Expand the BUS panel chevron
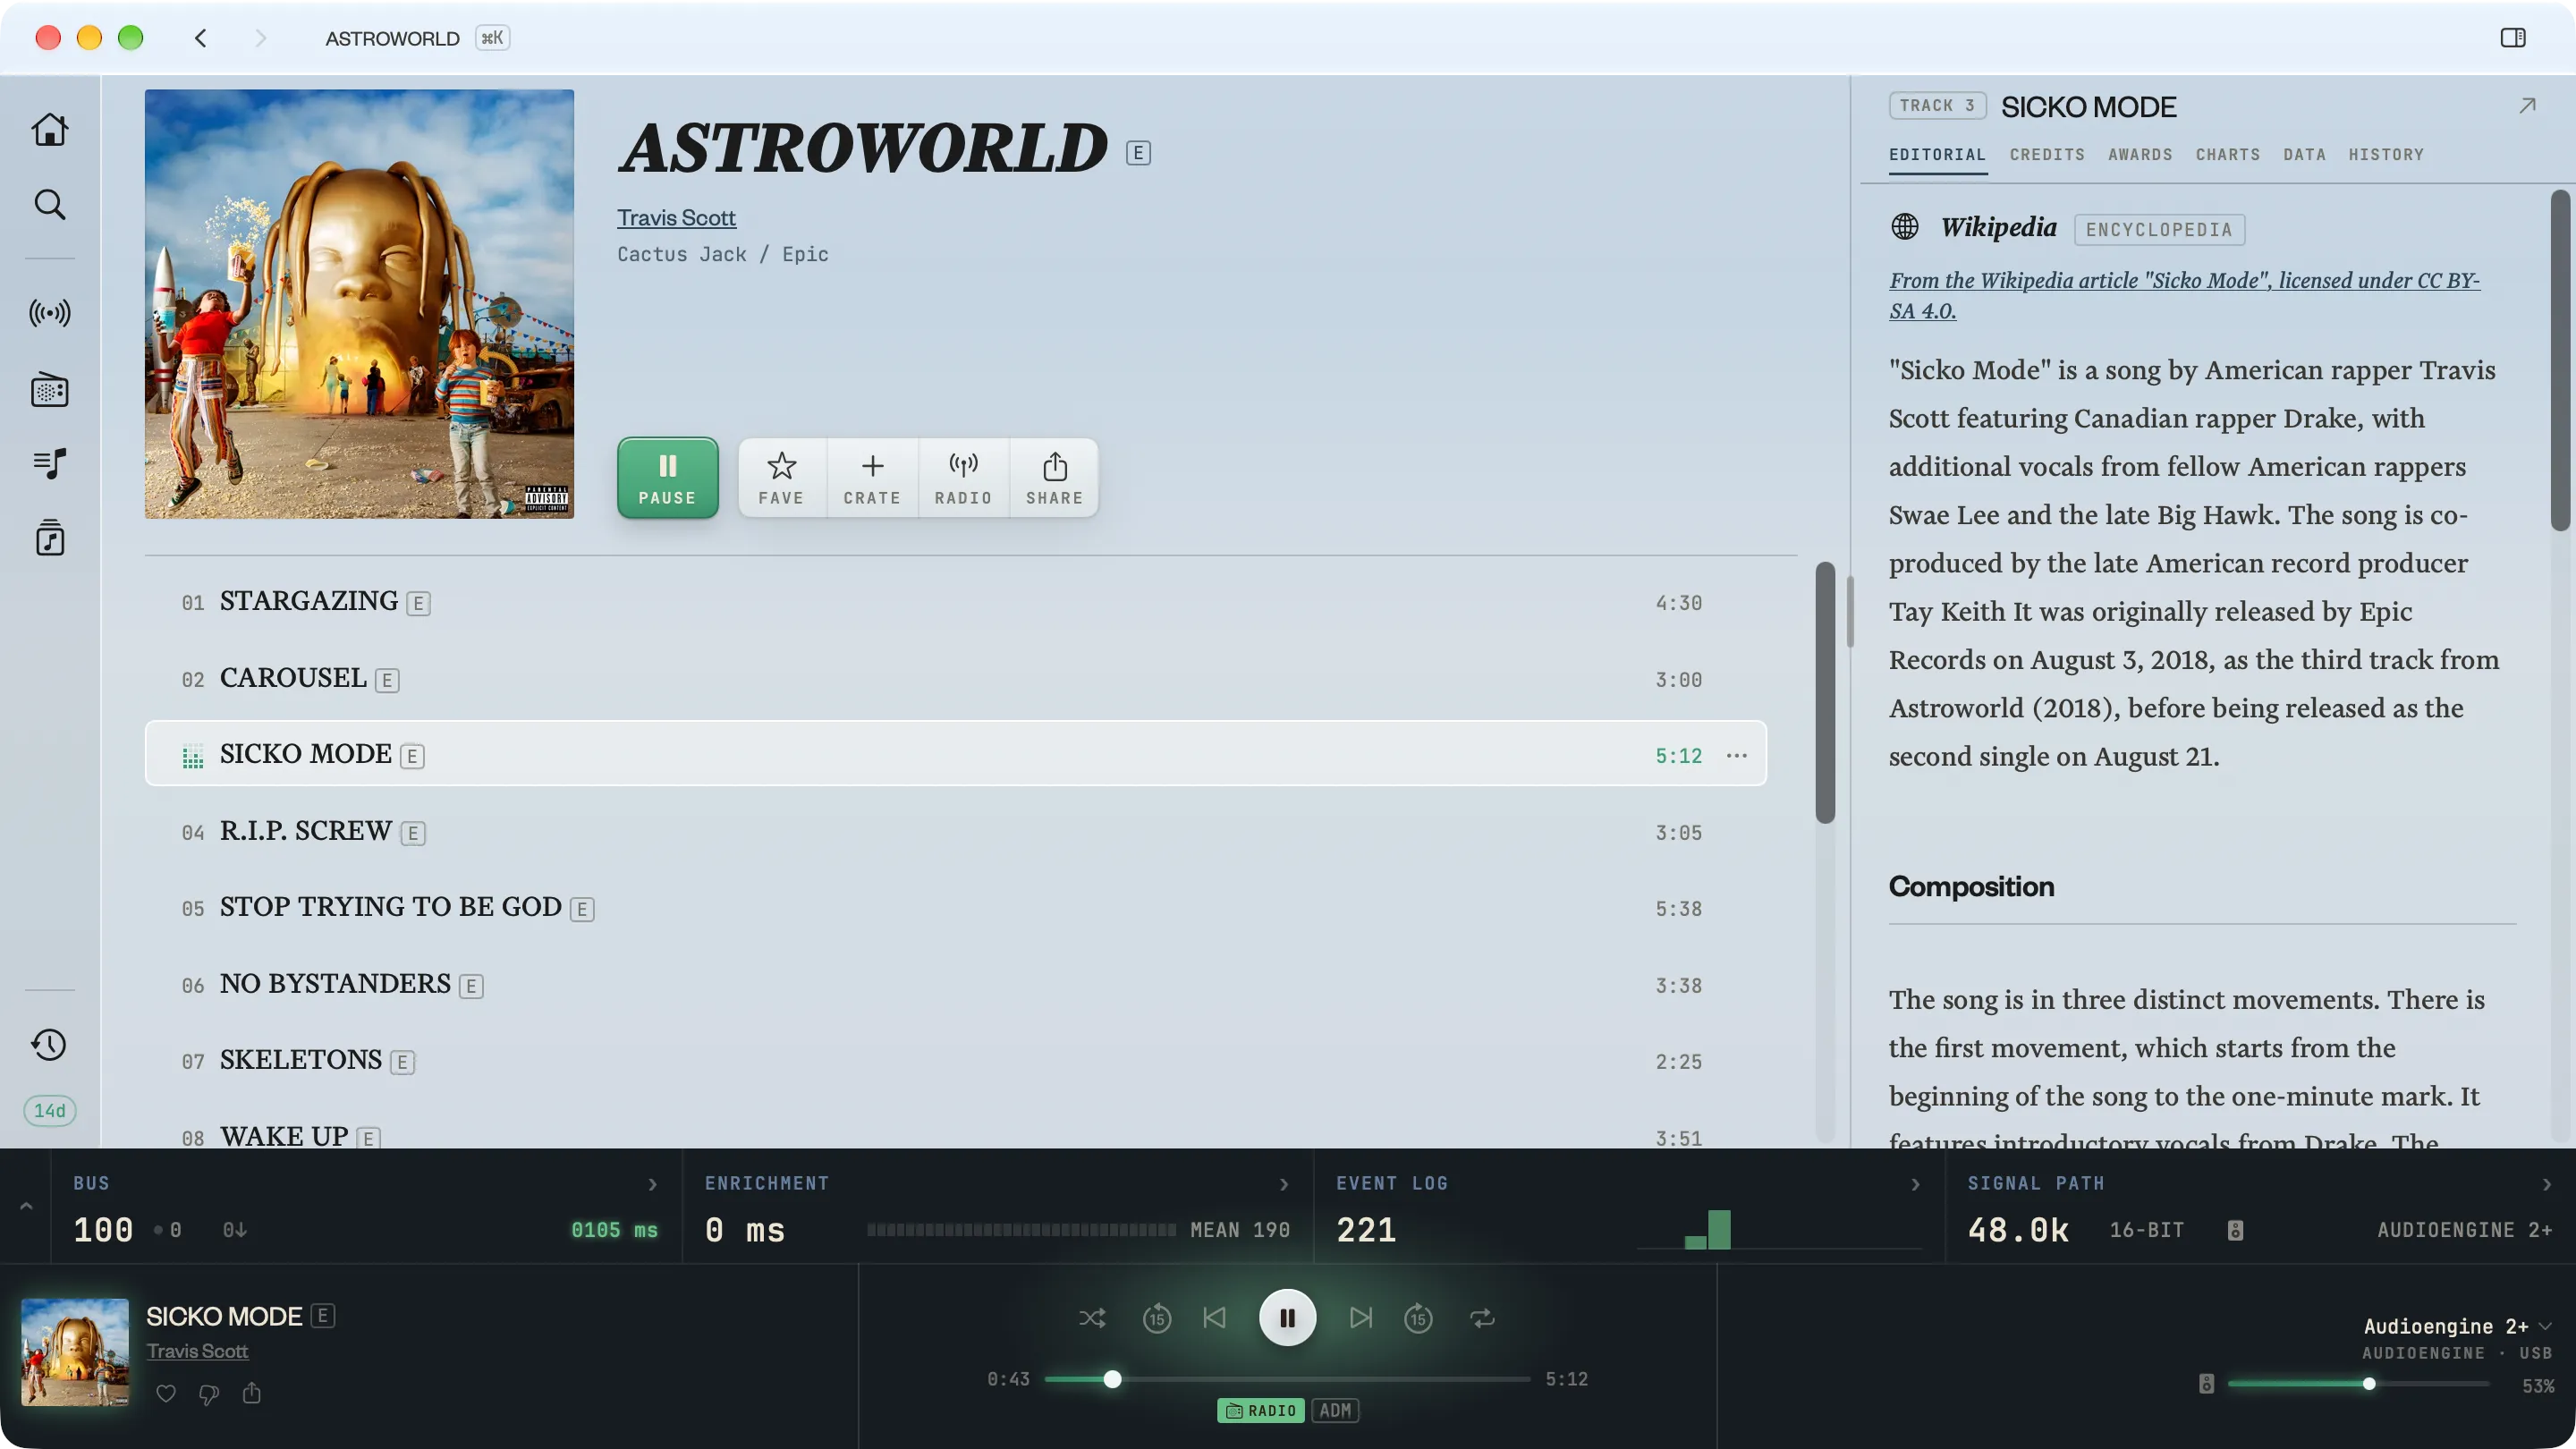Viewport: 2576px width, 1449px height. click(652, 1184)
